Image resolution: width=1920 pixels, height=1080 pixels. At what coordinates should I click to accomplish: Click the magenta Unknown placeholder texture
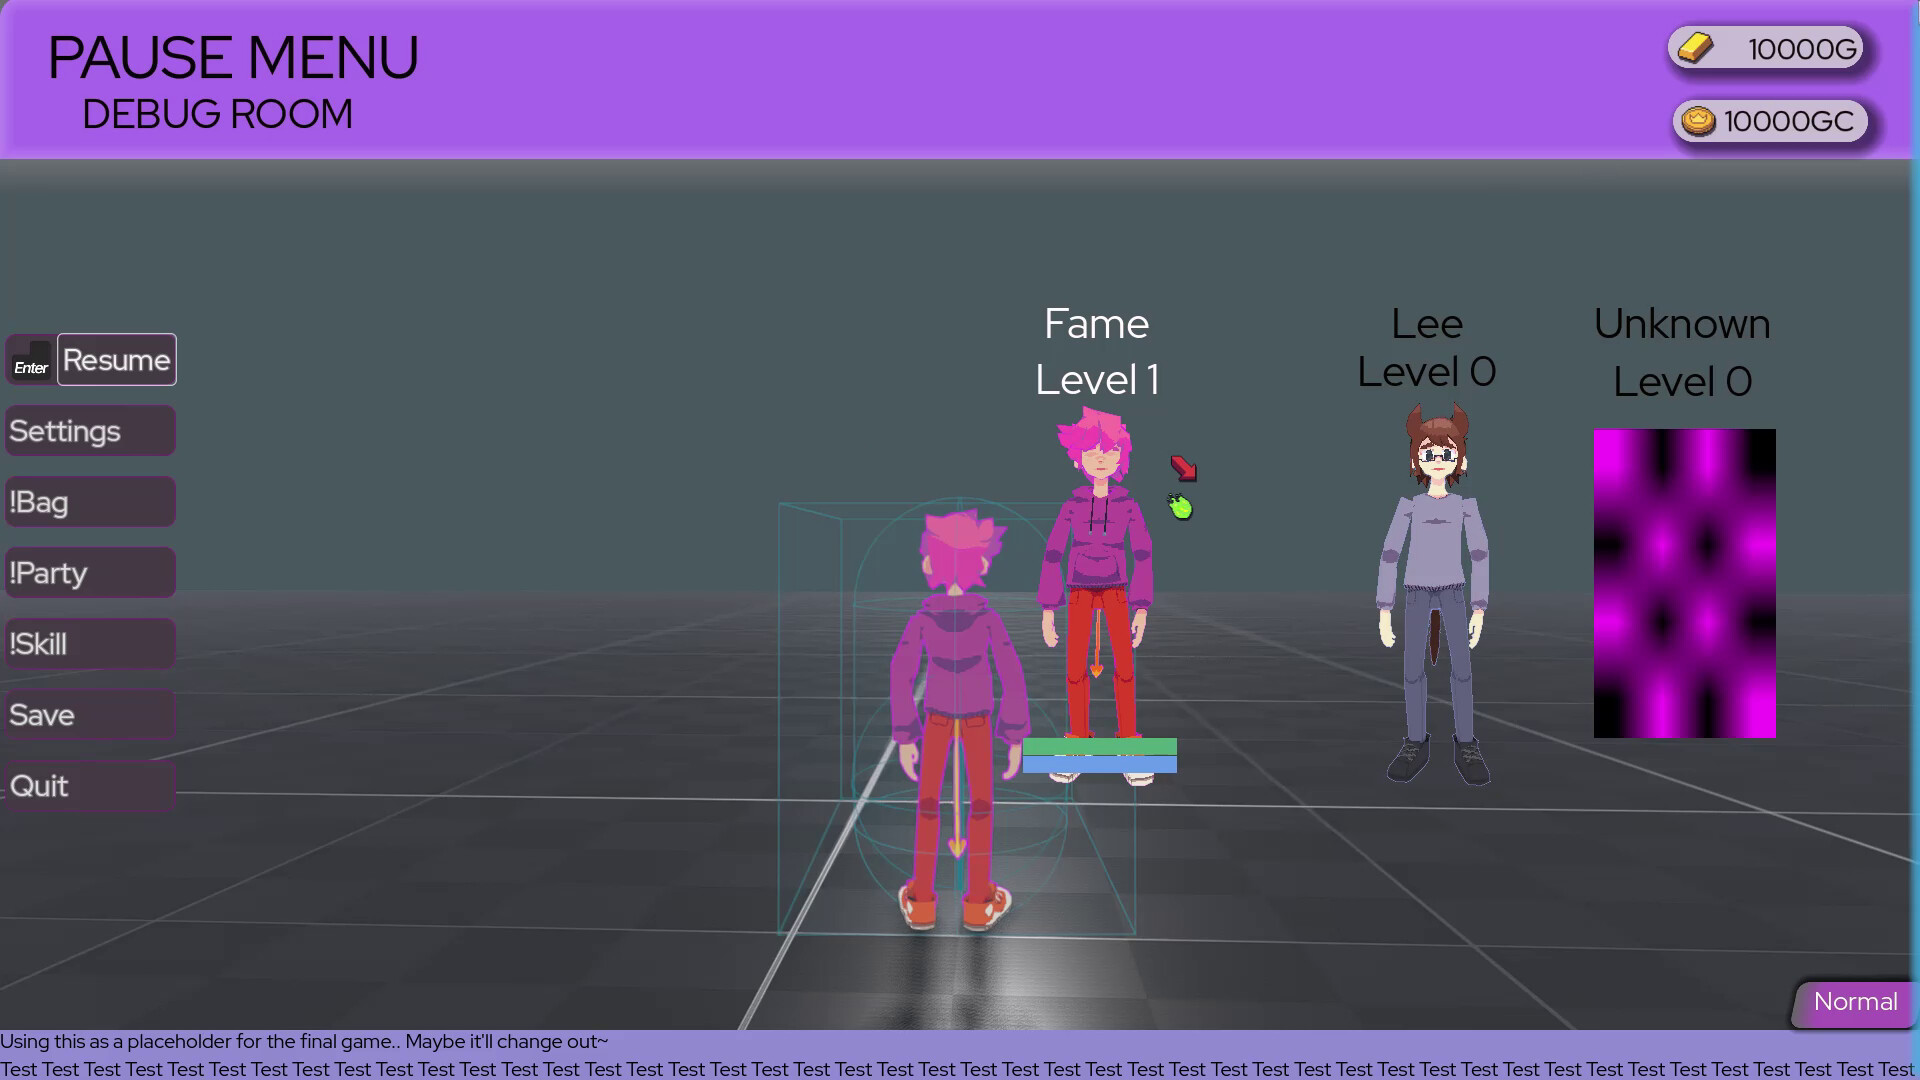(1684, 580)
